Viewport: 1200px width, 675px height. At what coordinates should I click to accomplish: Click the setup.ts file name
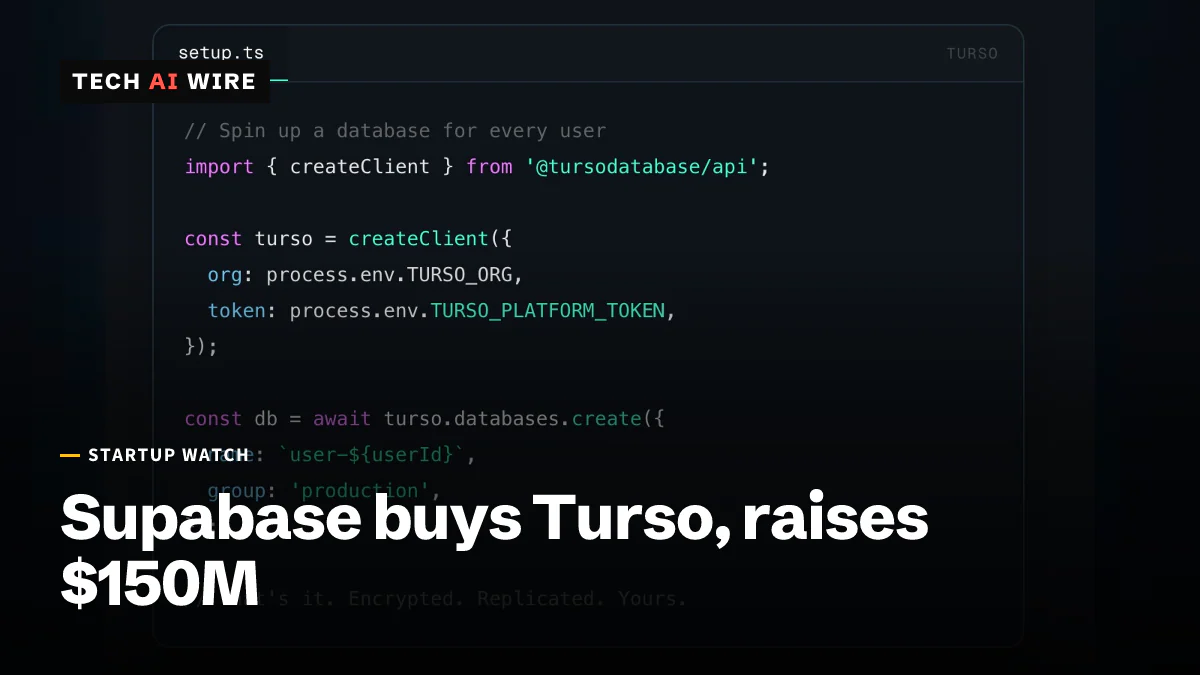(x=221, y=53)
